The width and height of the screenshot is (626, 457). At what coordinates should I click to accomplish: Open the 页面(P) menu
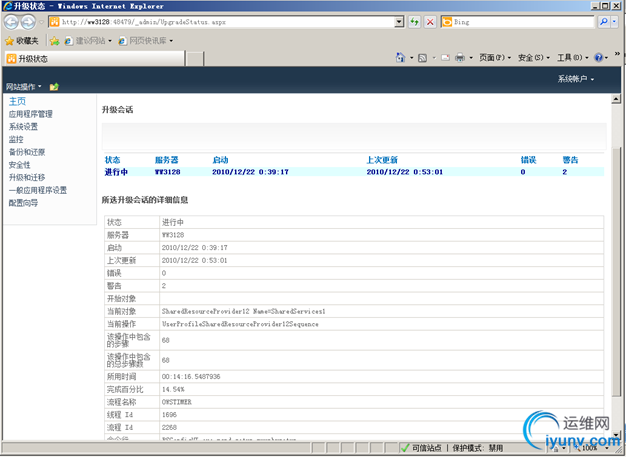pyautogui.click(x=495, y=58)
